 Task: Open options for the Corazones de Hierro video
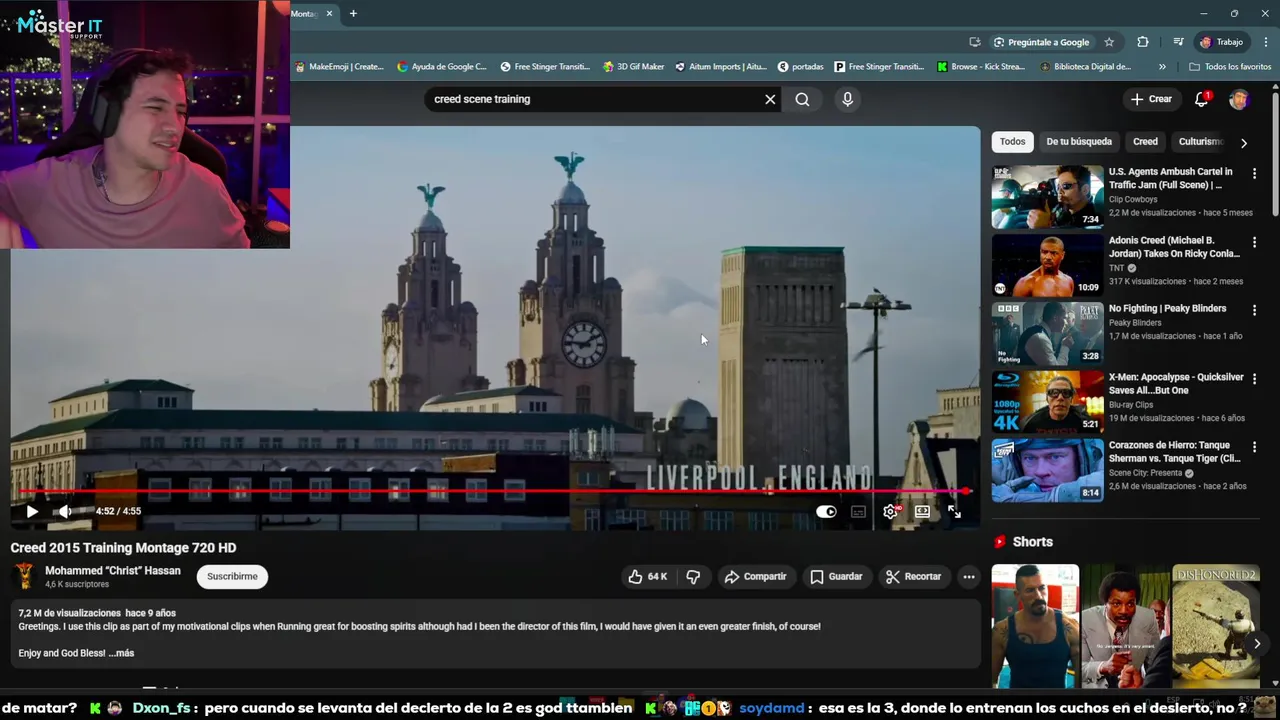pyautogui.click(x=1254, y=448)
